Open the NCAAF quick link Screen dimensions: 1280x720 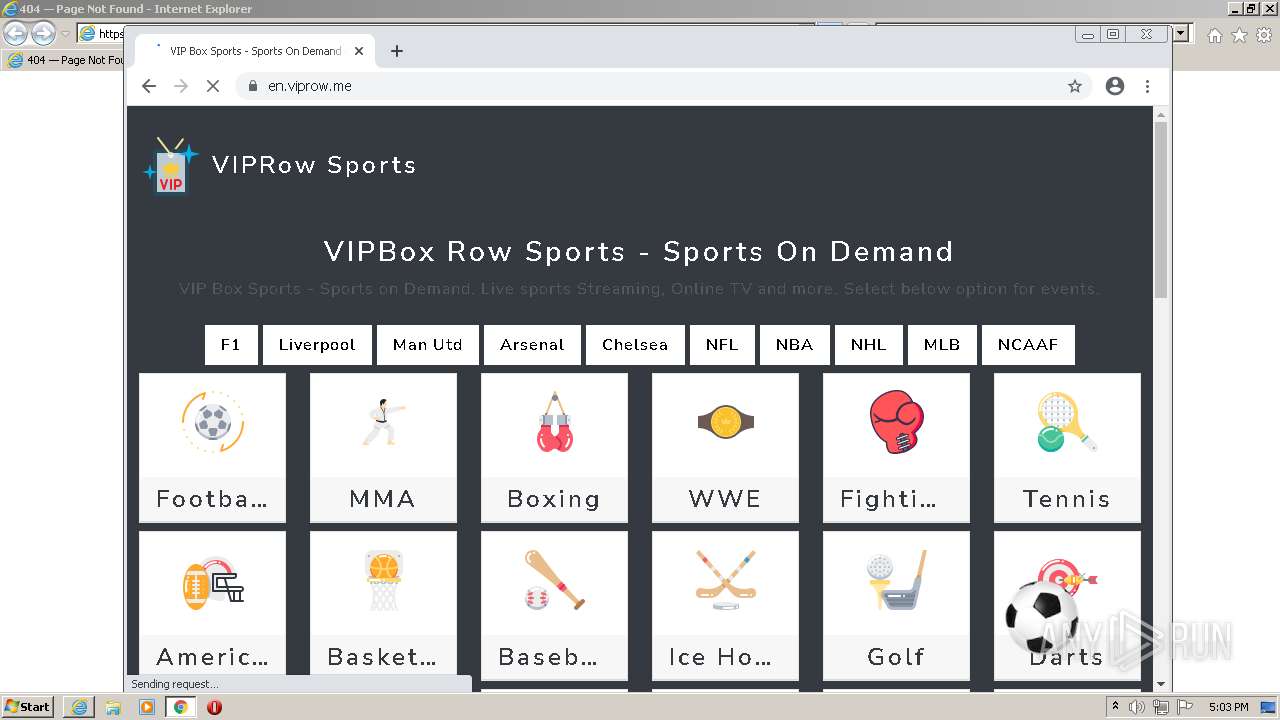point(1028,345)
